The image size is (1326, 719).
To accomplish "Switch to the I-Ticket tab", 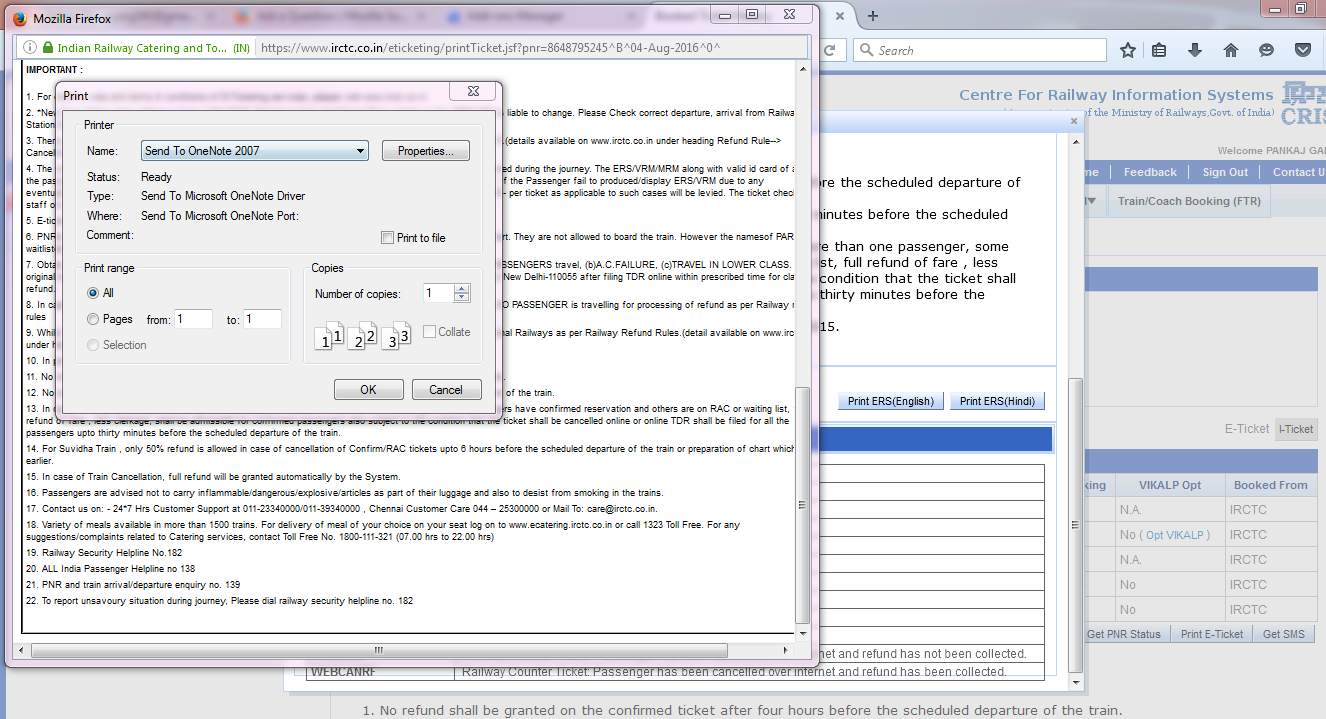I will point(1297,429).
